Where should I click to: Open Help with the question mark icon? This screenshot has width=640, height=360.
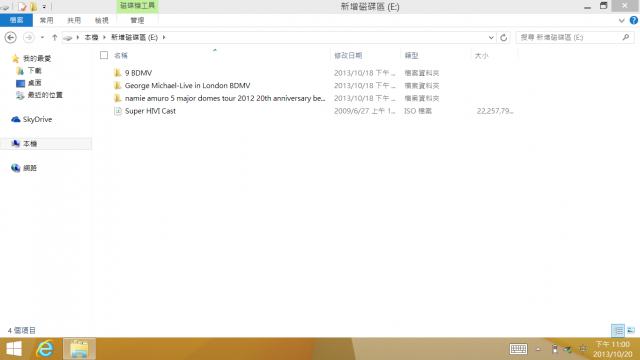click(633, 20)
